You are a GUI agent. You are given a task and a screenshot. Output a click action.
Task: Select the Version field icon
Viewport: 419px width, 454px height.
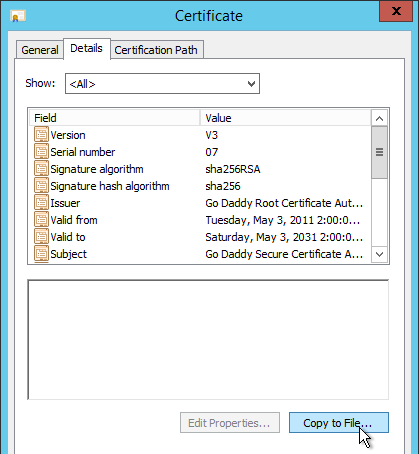[41, 135]
